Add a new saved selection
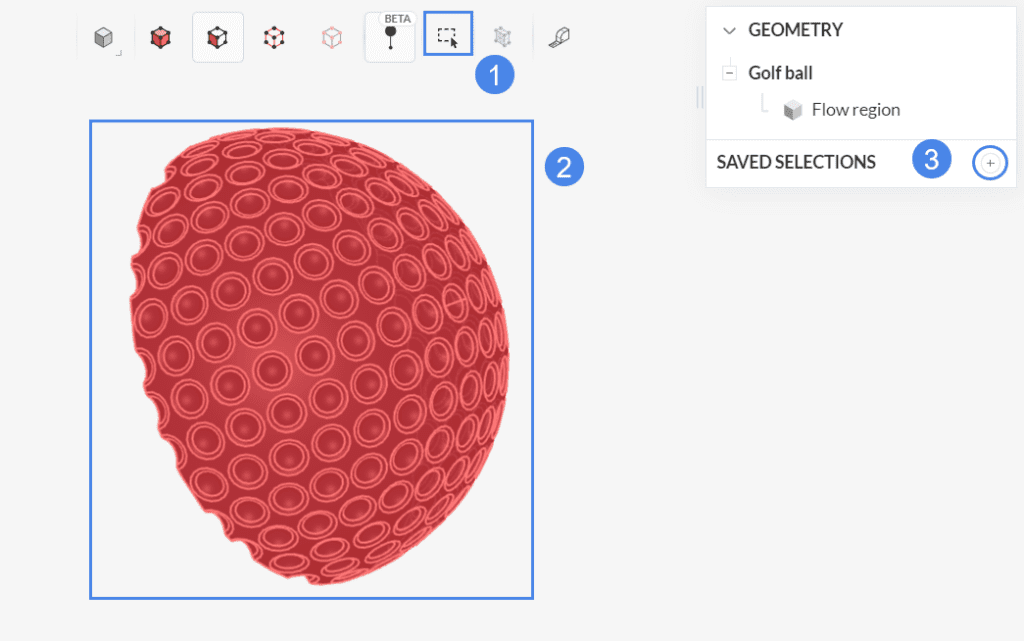The image size is (1024, 641). click(990, 162)
